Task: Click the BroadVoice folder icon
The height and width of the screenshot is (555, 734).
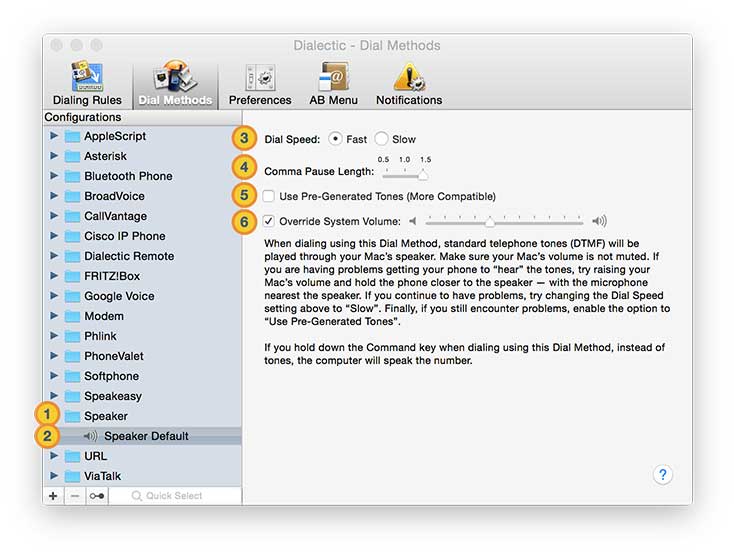Action: pos(72,197)
